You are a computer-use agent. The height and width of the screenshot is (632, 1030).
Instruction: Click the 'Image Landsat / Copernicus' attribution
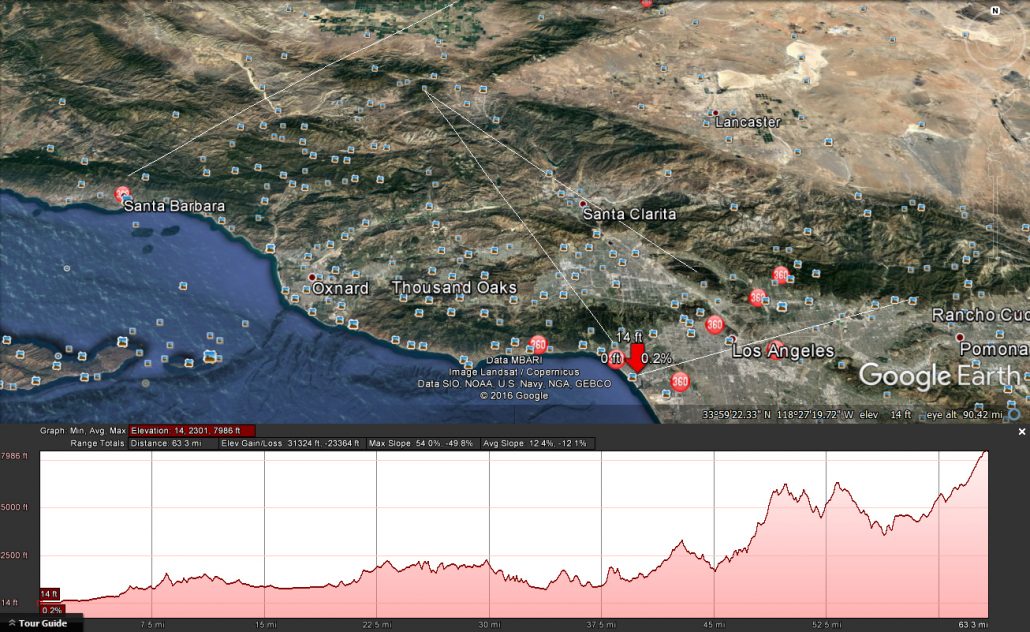click(514, 372)
